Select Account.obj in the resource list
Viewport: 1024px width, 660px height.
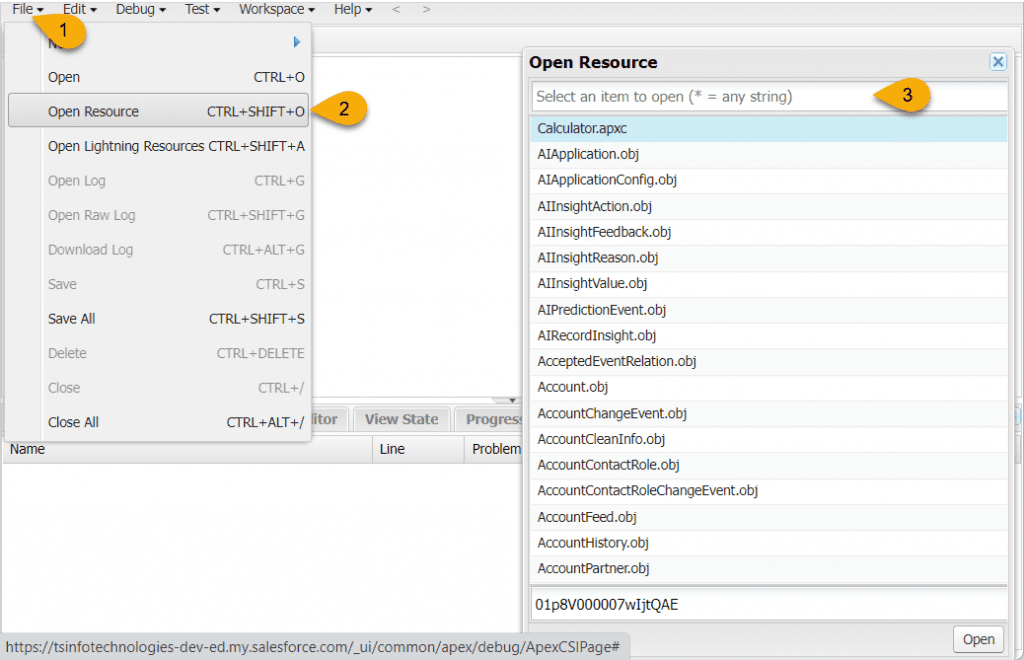click(x=573, y=387)
